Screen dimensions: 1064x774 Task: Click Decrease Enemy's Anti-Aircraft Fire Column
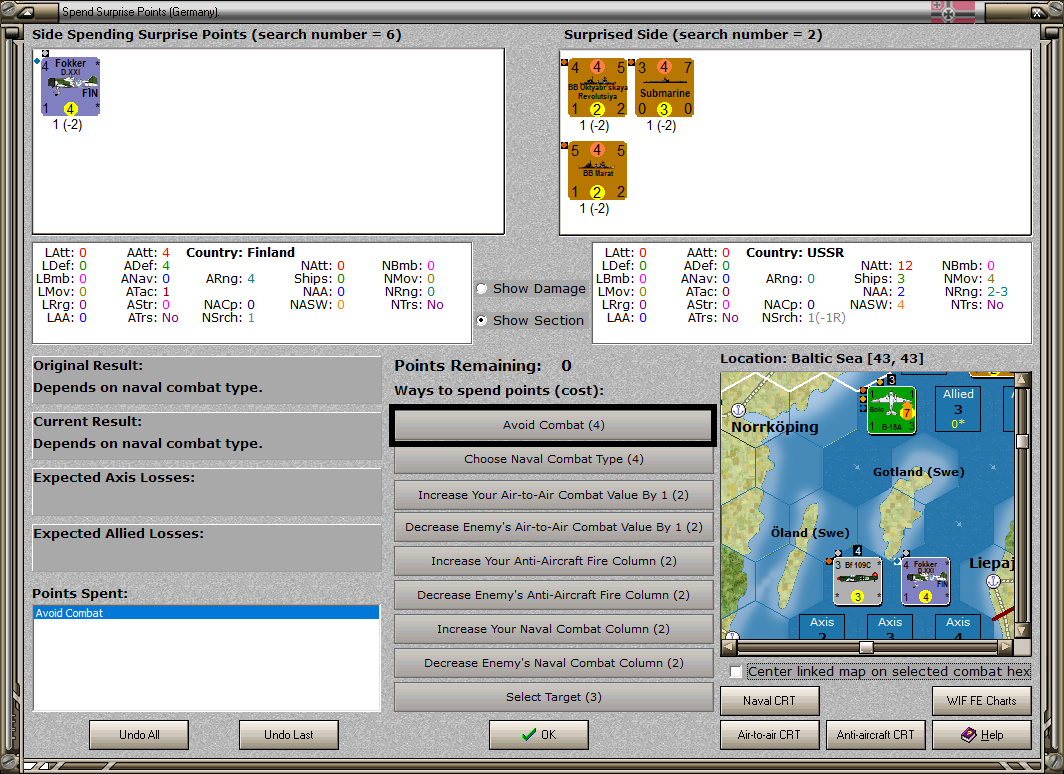(x=553, y=595)
